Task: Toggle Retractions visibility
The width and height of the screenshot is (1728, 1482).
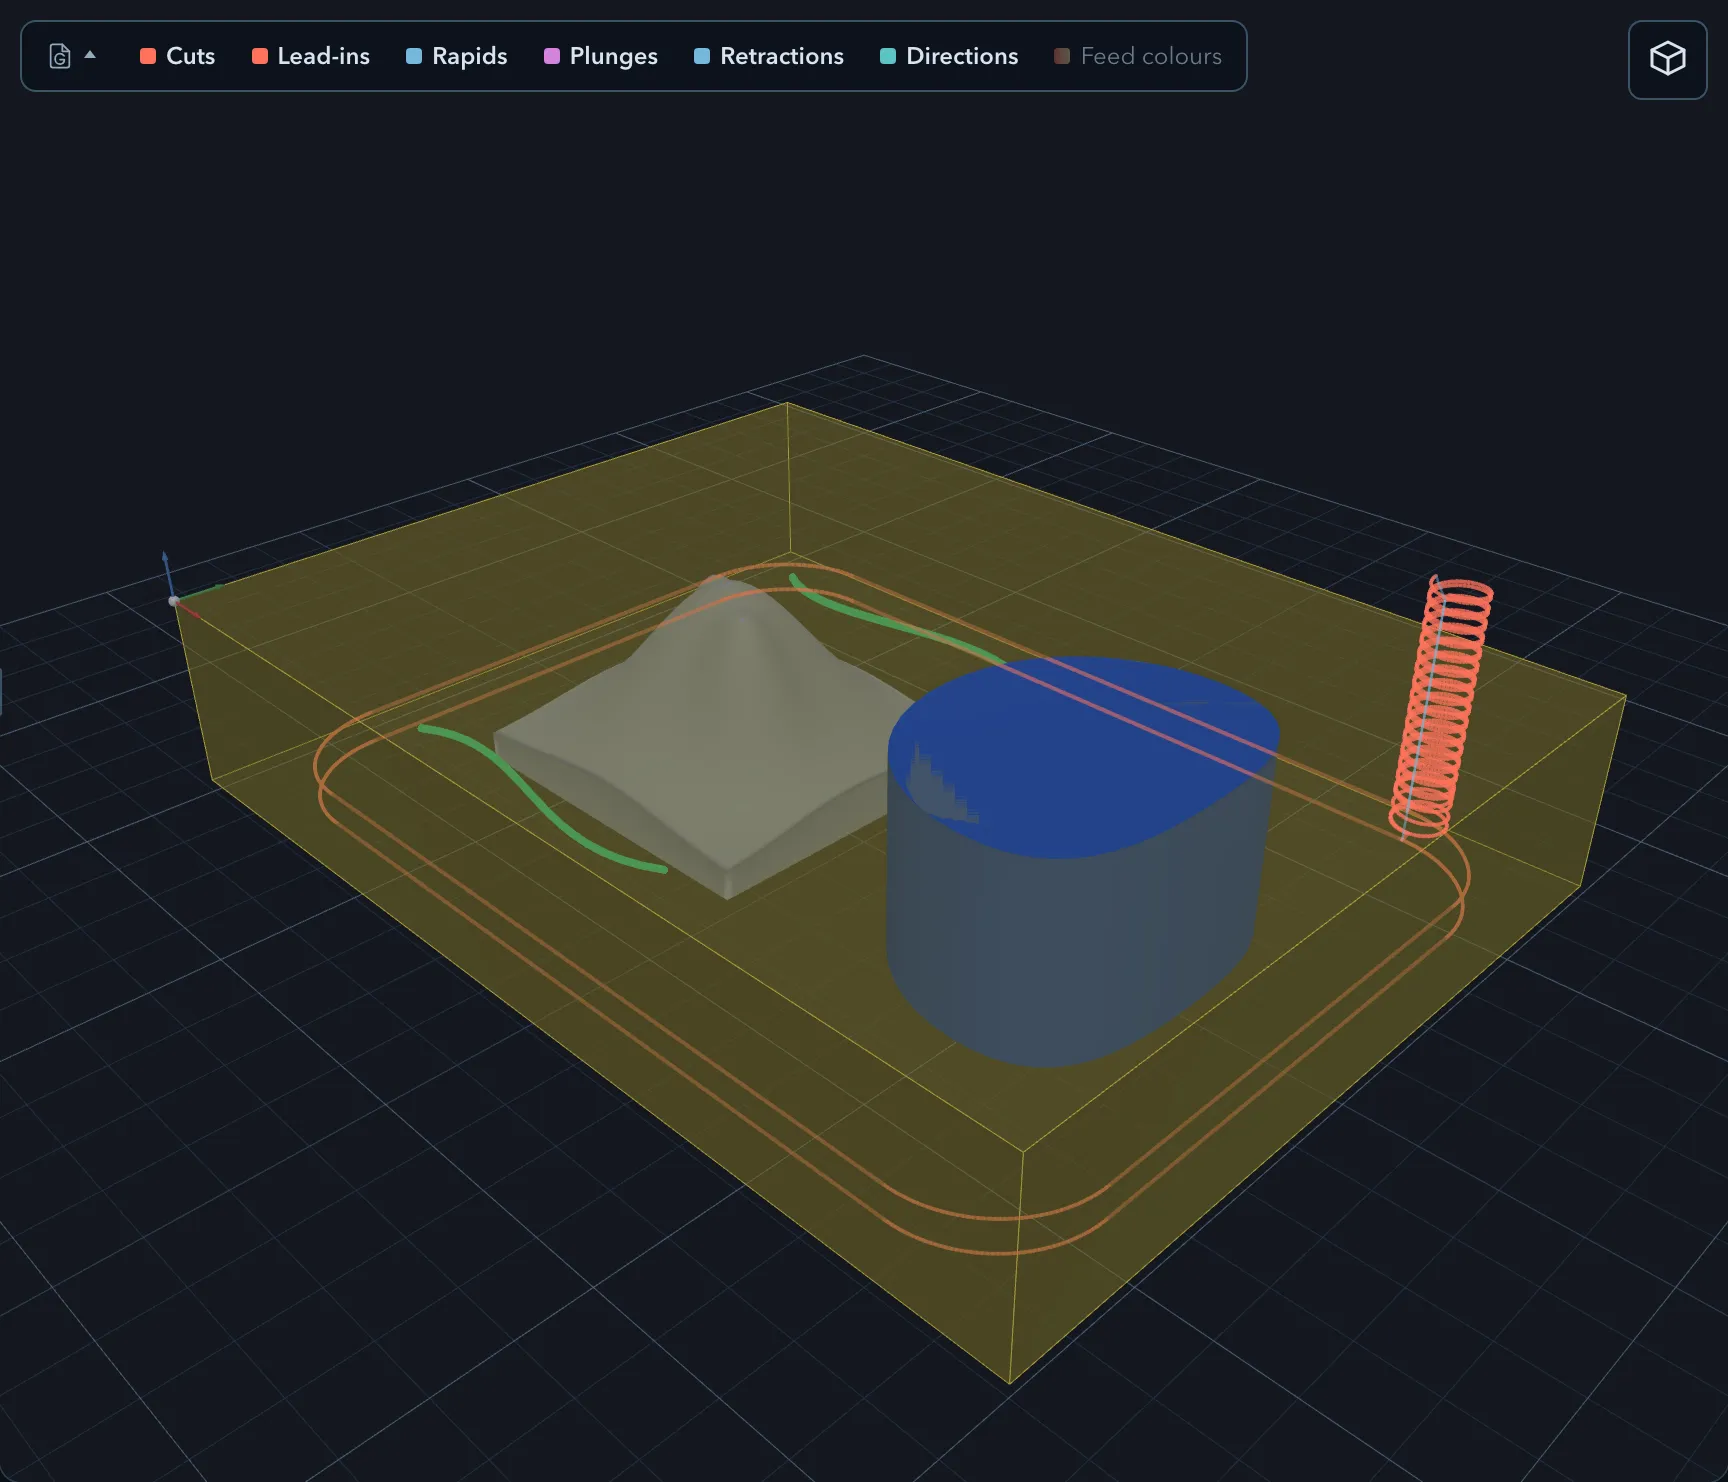Action: (769, 56)
